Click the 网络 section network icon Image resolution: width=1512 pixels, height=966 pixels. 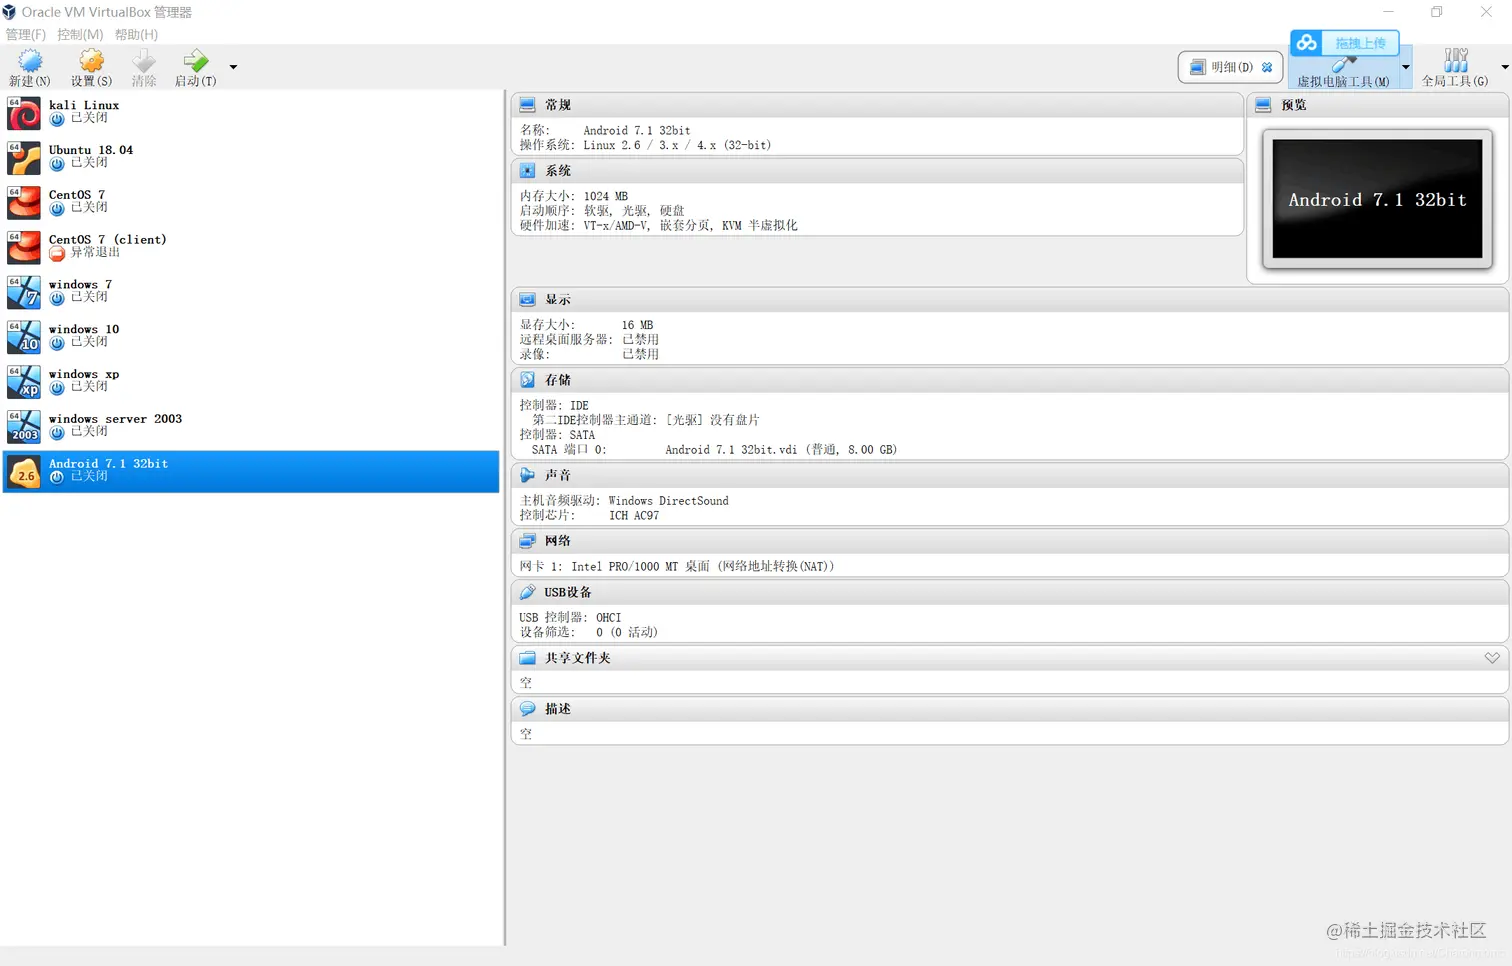coord(527,541)
